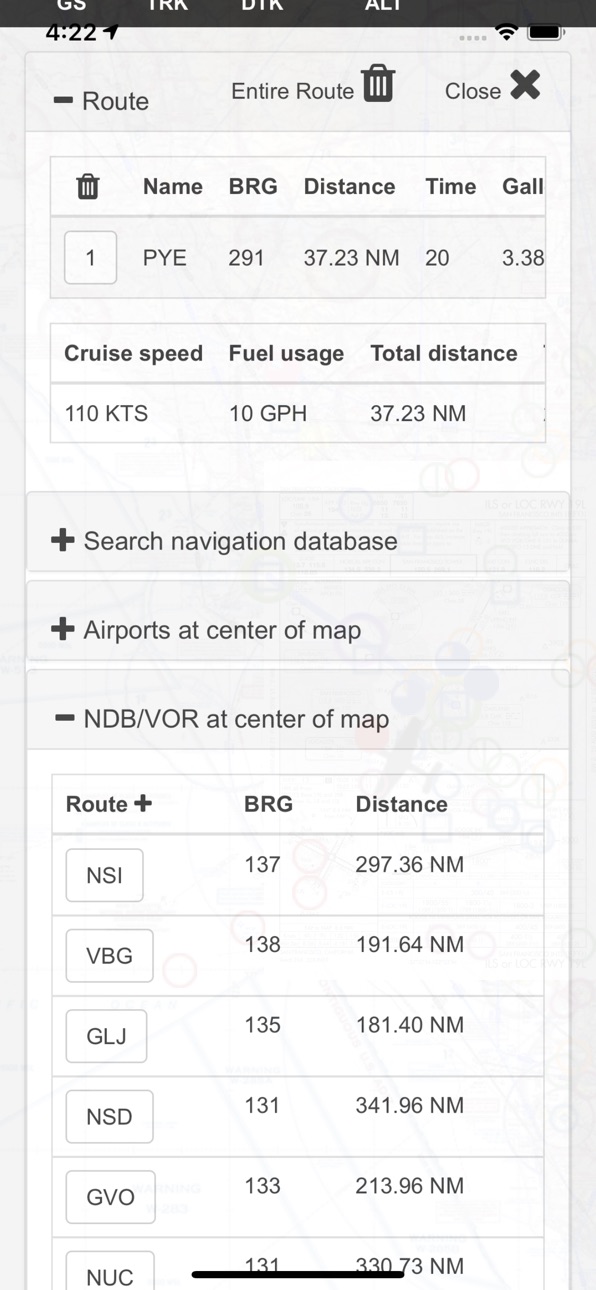596x1290 pixels.
Task: Add GVO navaid to route
Action: pyautogui.click(x=110, y=1197)
